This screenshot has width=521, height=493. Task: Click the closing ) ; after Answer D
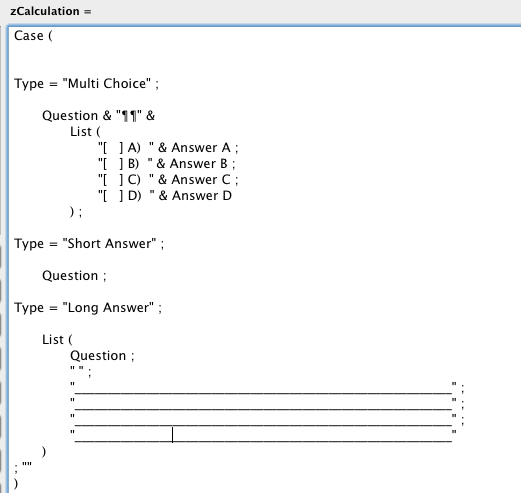(76, 212)
